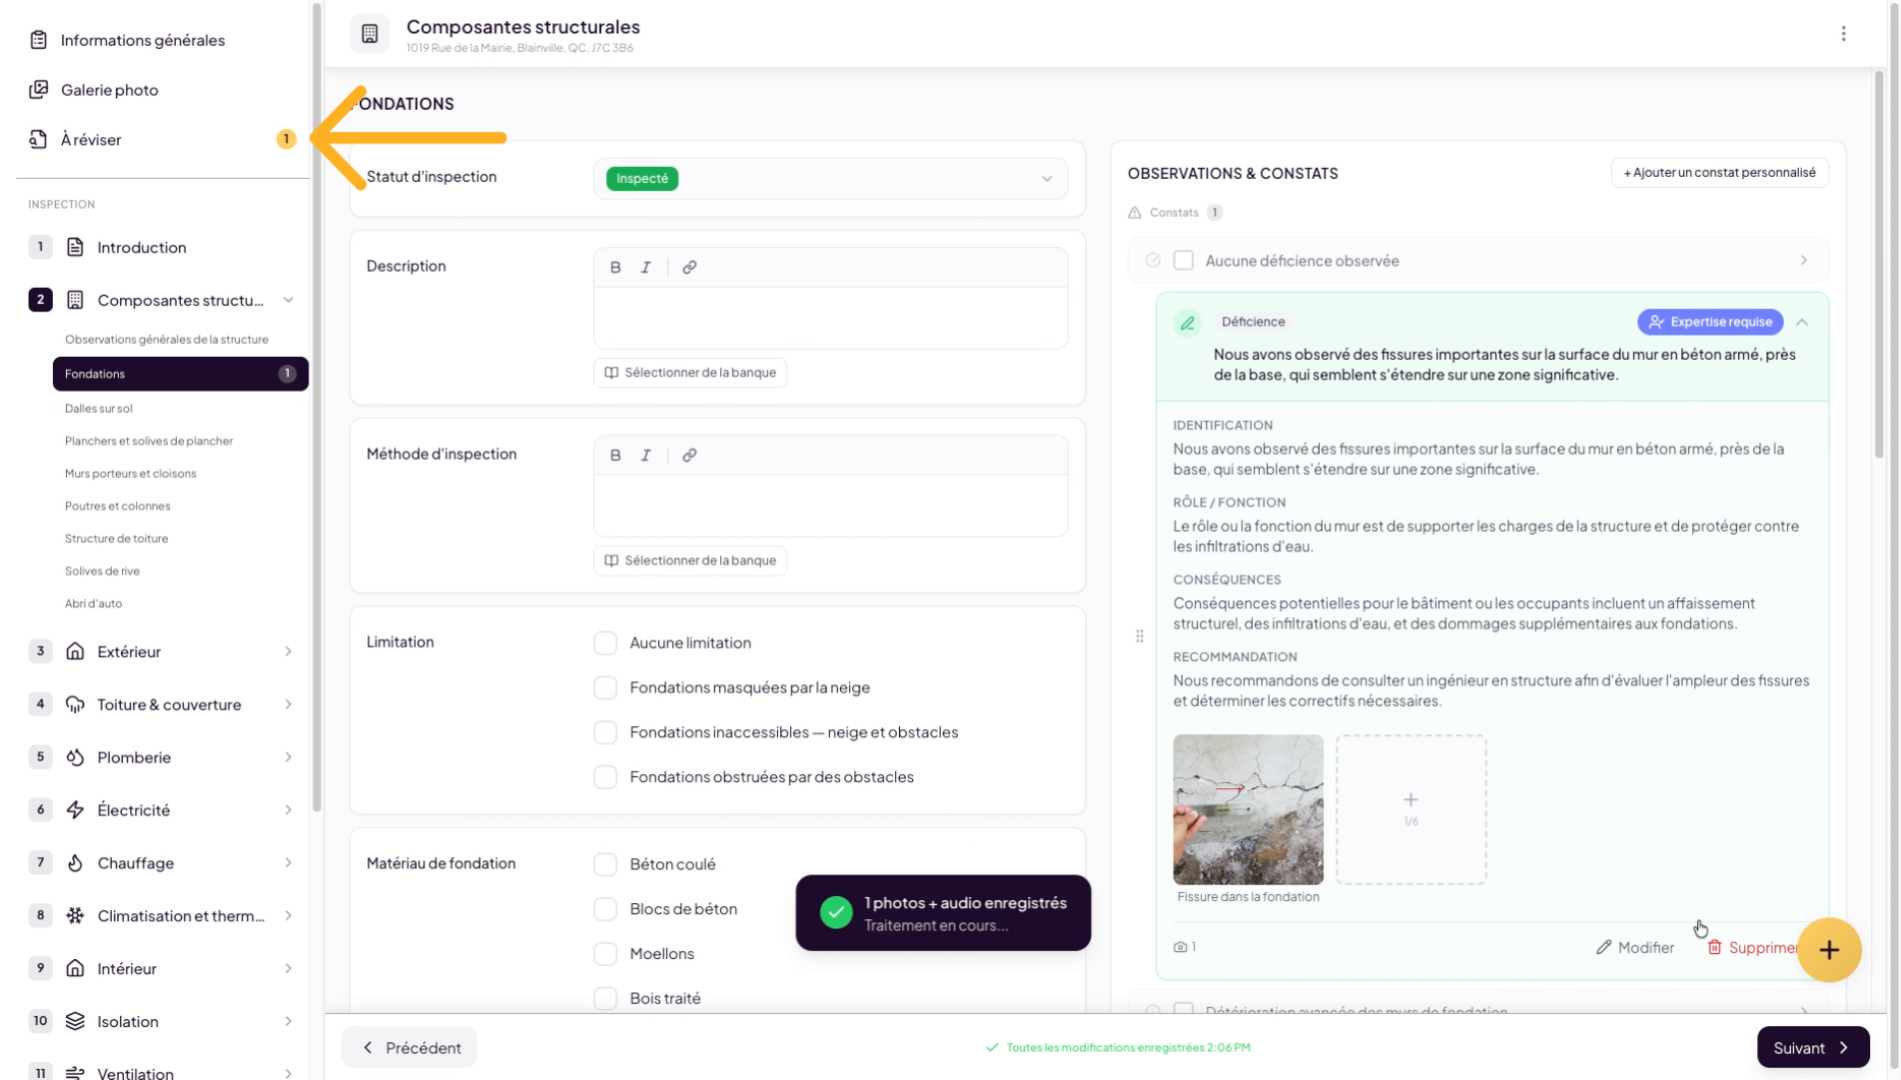This screenshot has width=1901, height=1080.
Task: Click the Suivant button
Action: (1812, 1047)
